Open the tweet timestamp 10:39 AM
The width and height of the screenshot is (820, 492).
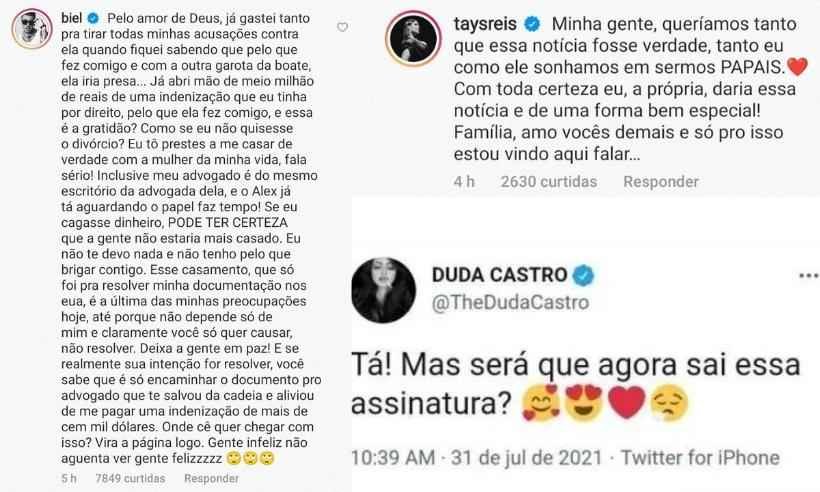393,458
